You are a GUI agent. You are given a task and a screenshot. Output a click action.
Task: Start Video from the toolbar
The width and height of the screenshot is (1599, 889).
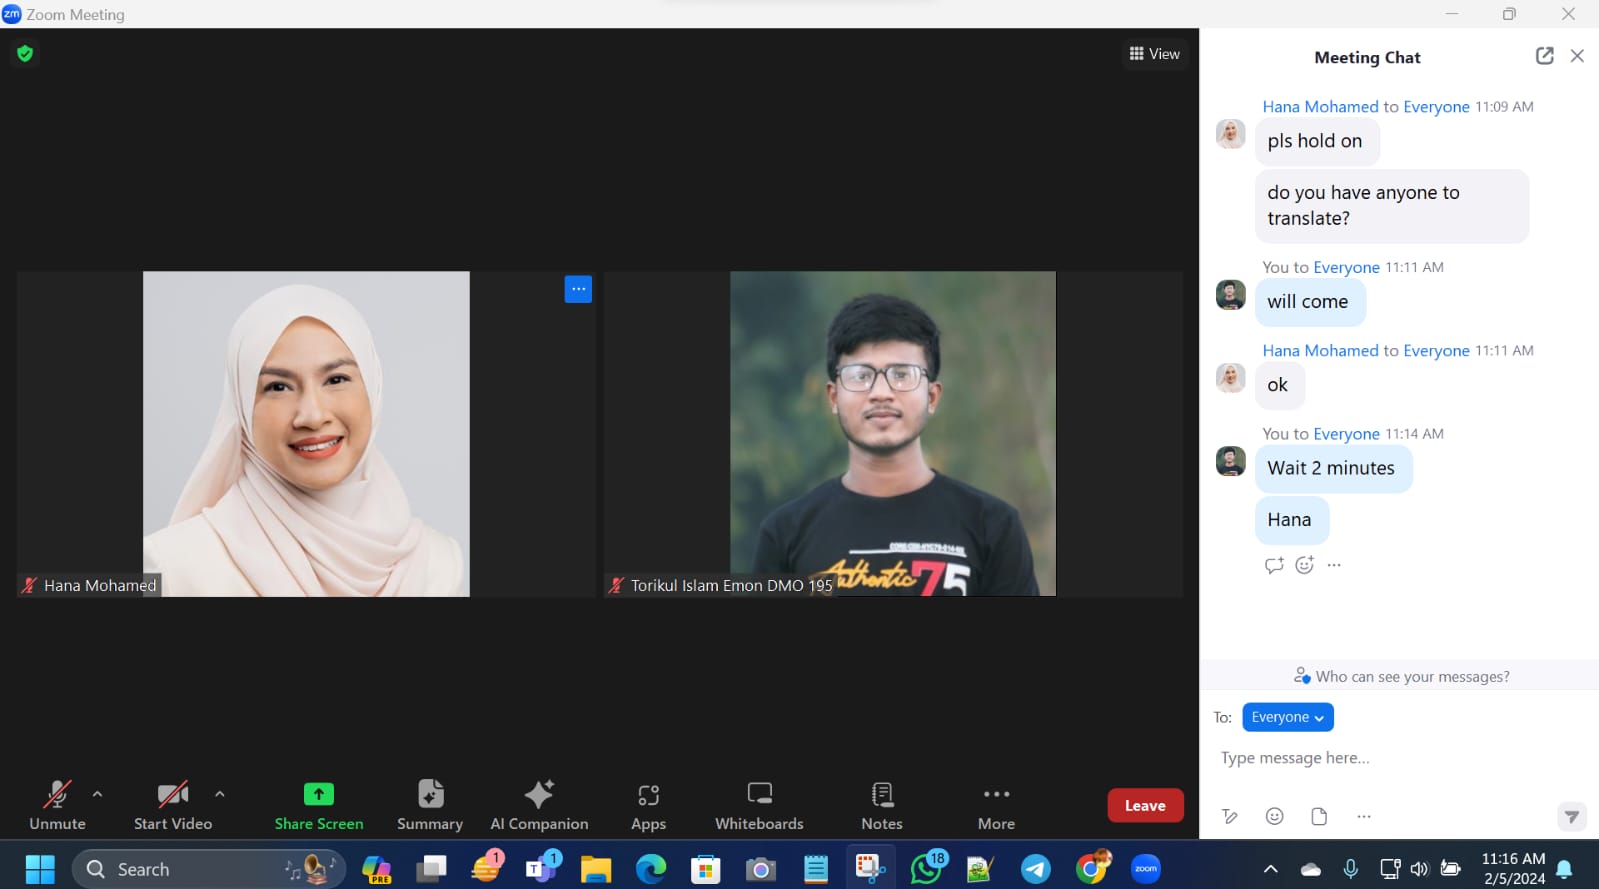click(173, 804)
